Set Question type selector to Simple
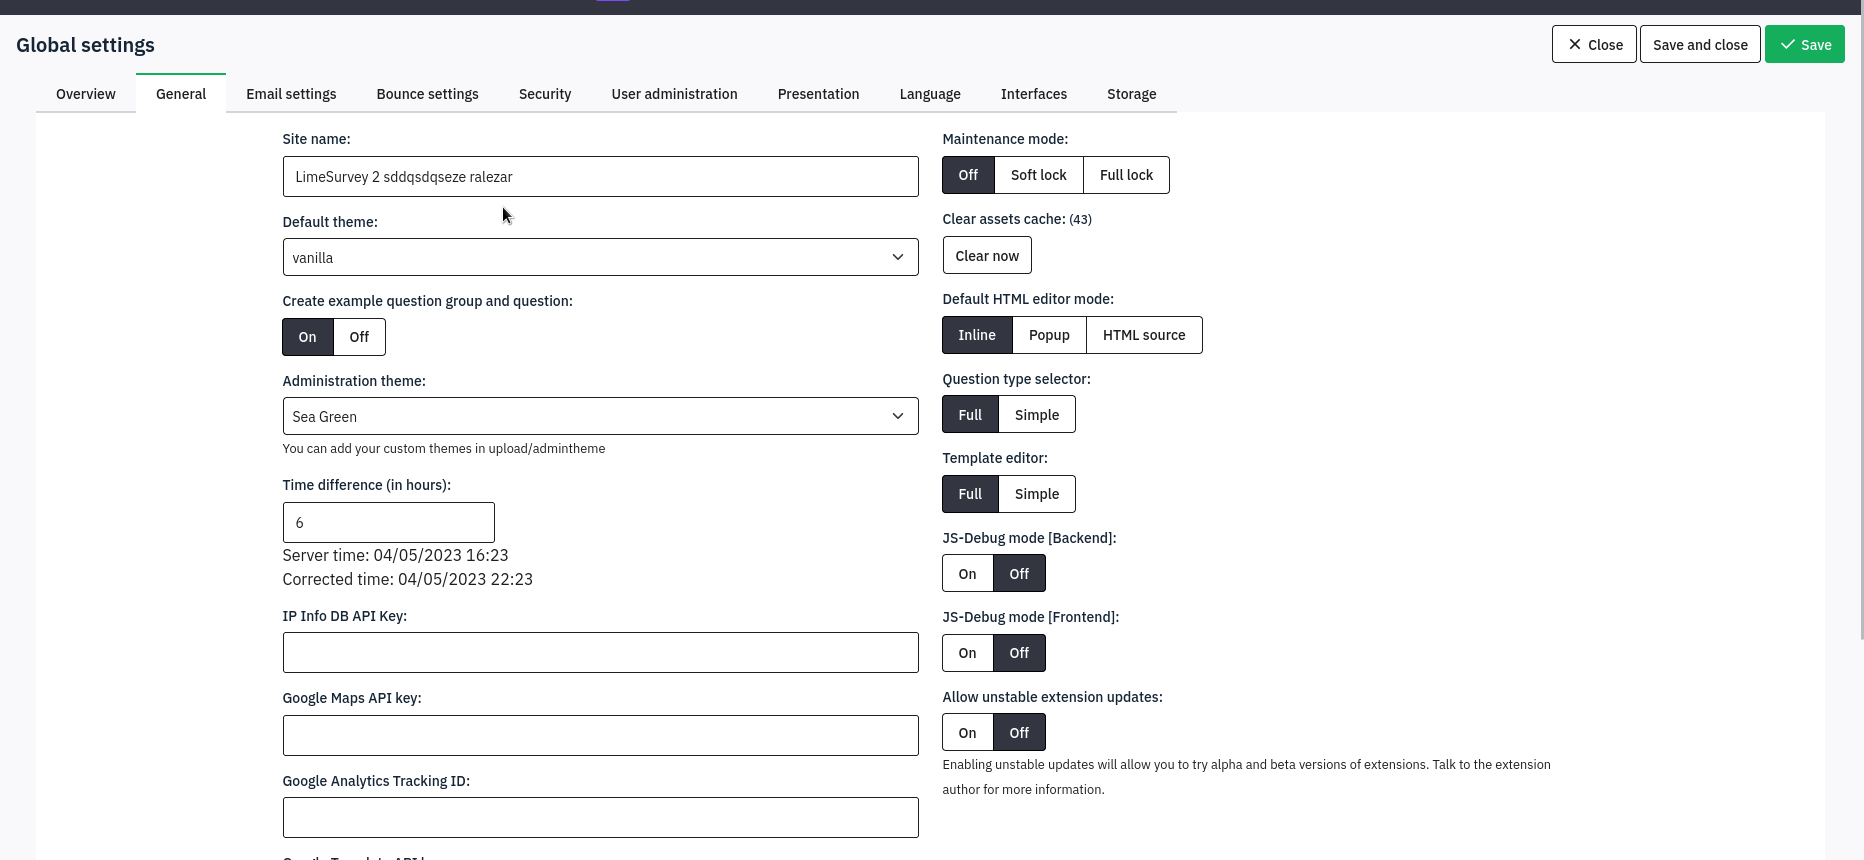This screenshot has height=860, width=1864. coord(1036,415)
